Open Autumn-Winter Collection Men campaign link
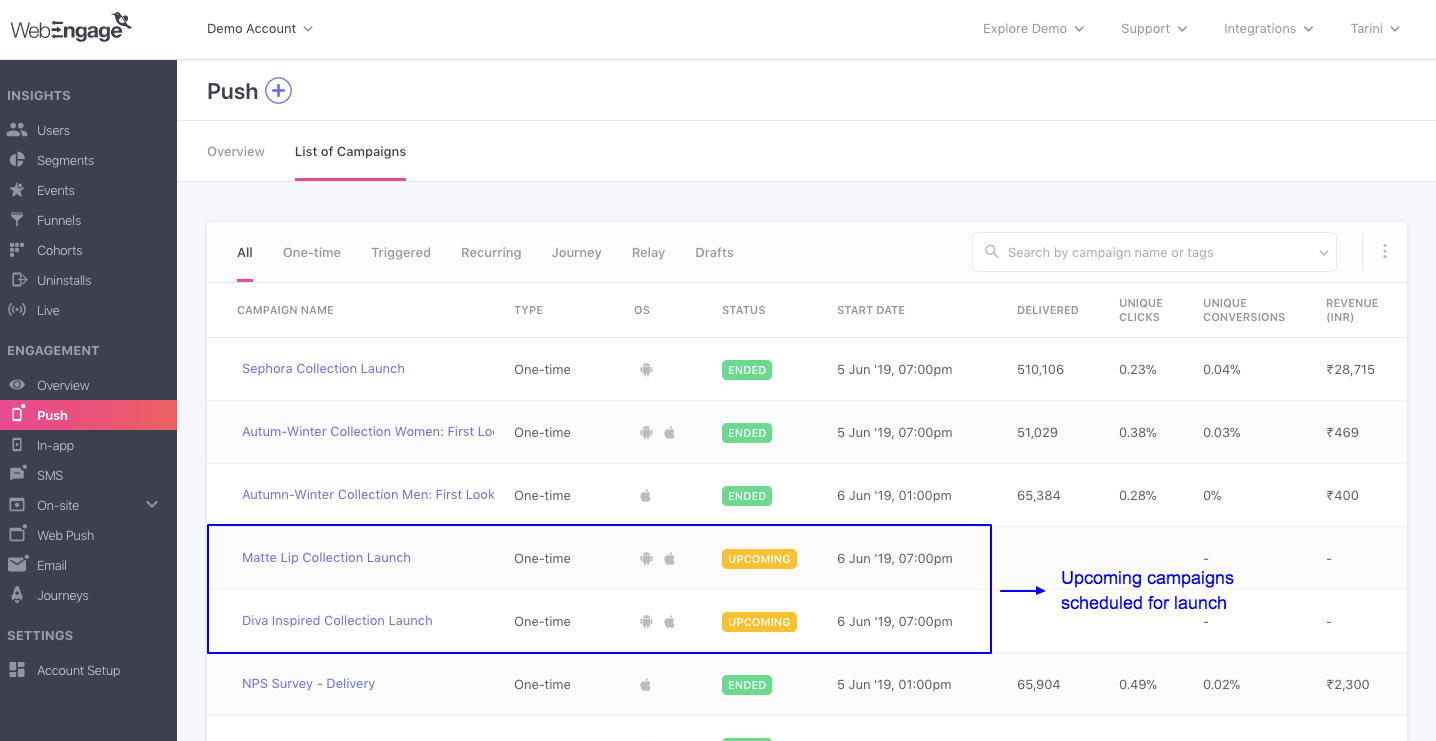The height and width of the screenshot is (741, 1436). [368, 495]
